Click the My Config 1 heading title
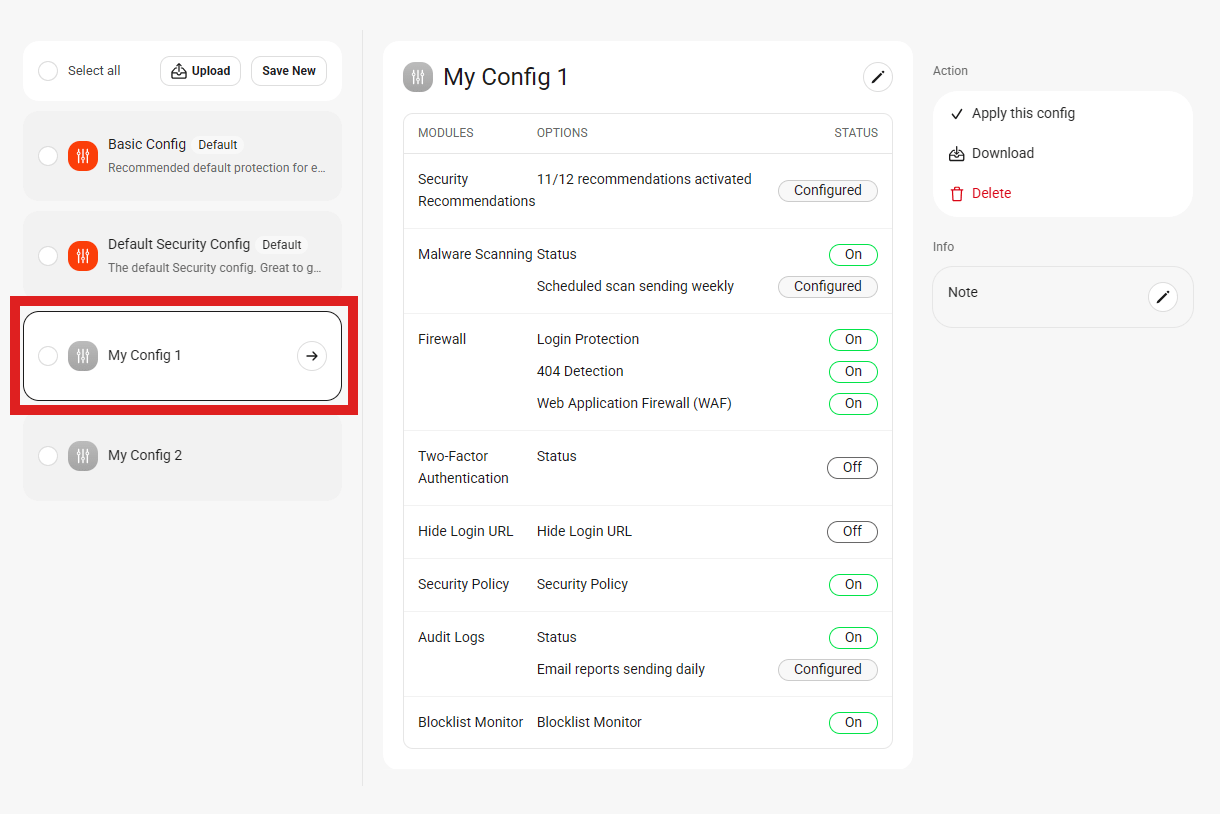This screenshot has height=814, width=1220. tap(506, 77)
